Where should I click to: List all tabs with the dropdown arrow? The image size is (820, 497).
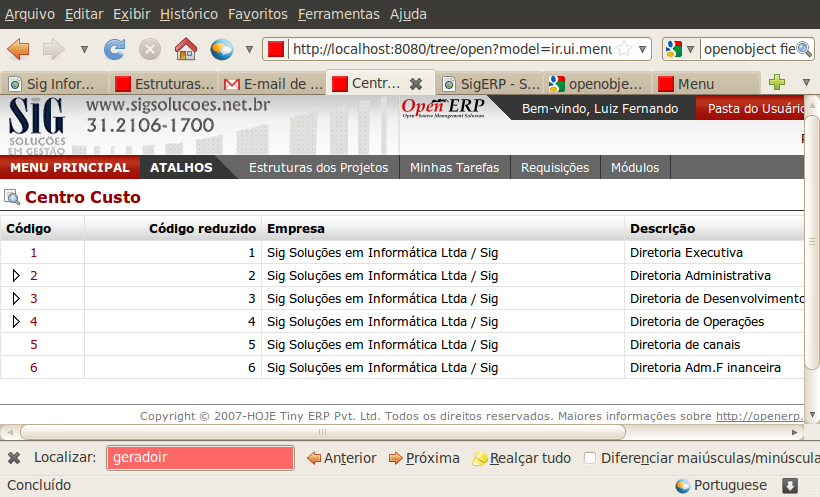(806, 82)
